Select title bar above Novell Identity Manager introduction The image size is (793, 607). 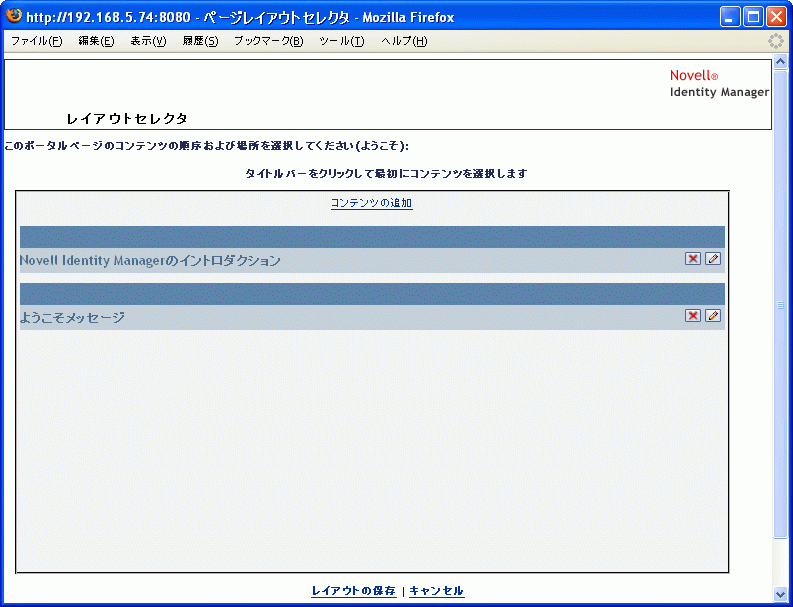[372, 237]
